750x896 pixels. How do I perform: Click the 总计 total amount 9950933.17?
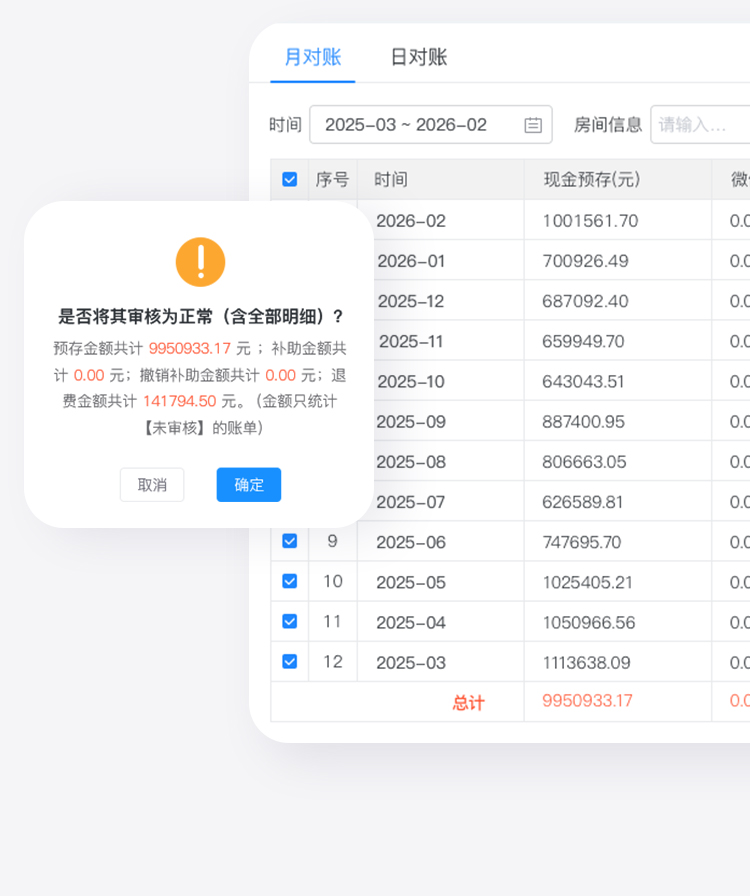[587, 701]
